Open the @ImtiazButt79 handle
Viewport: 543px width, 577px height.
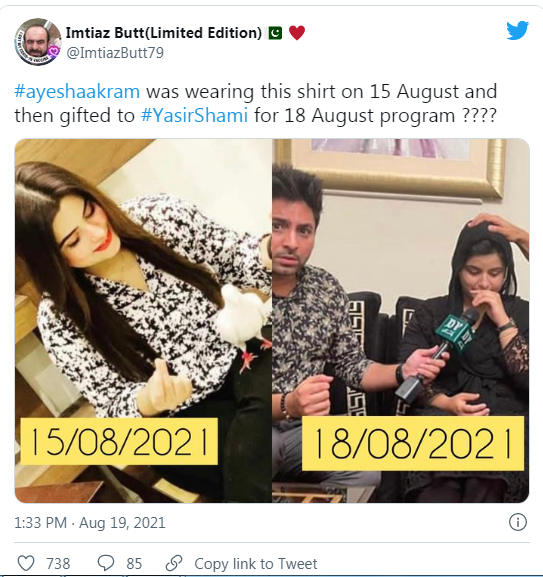pyautogui.click(x=115, y=53)
